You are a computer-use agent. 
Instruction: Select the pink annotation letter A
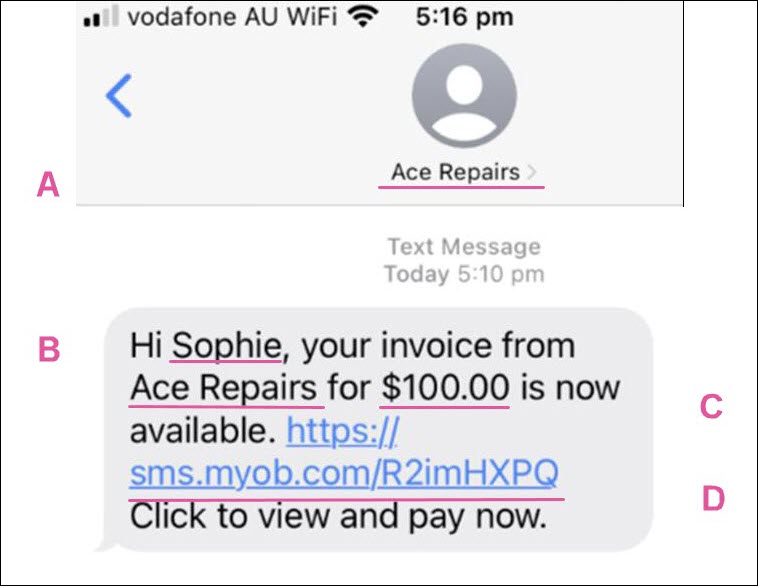pyautogui.click(x=48, y=185)
